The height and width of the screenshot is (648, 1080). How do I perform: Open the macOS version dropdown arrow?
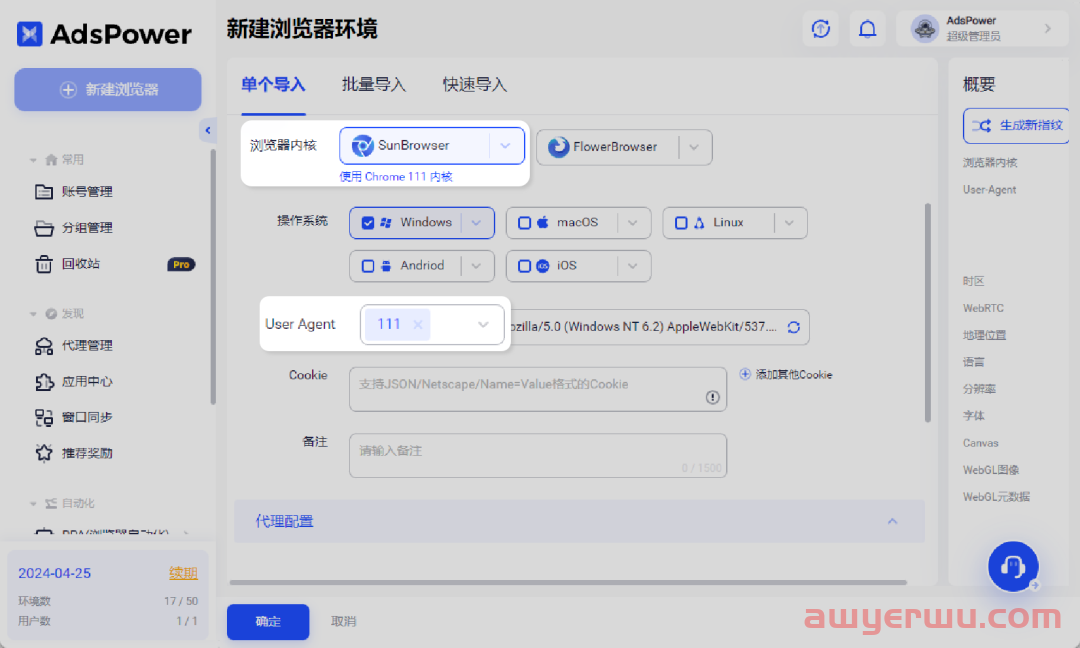[632, 222]
